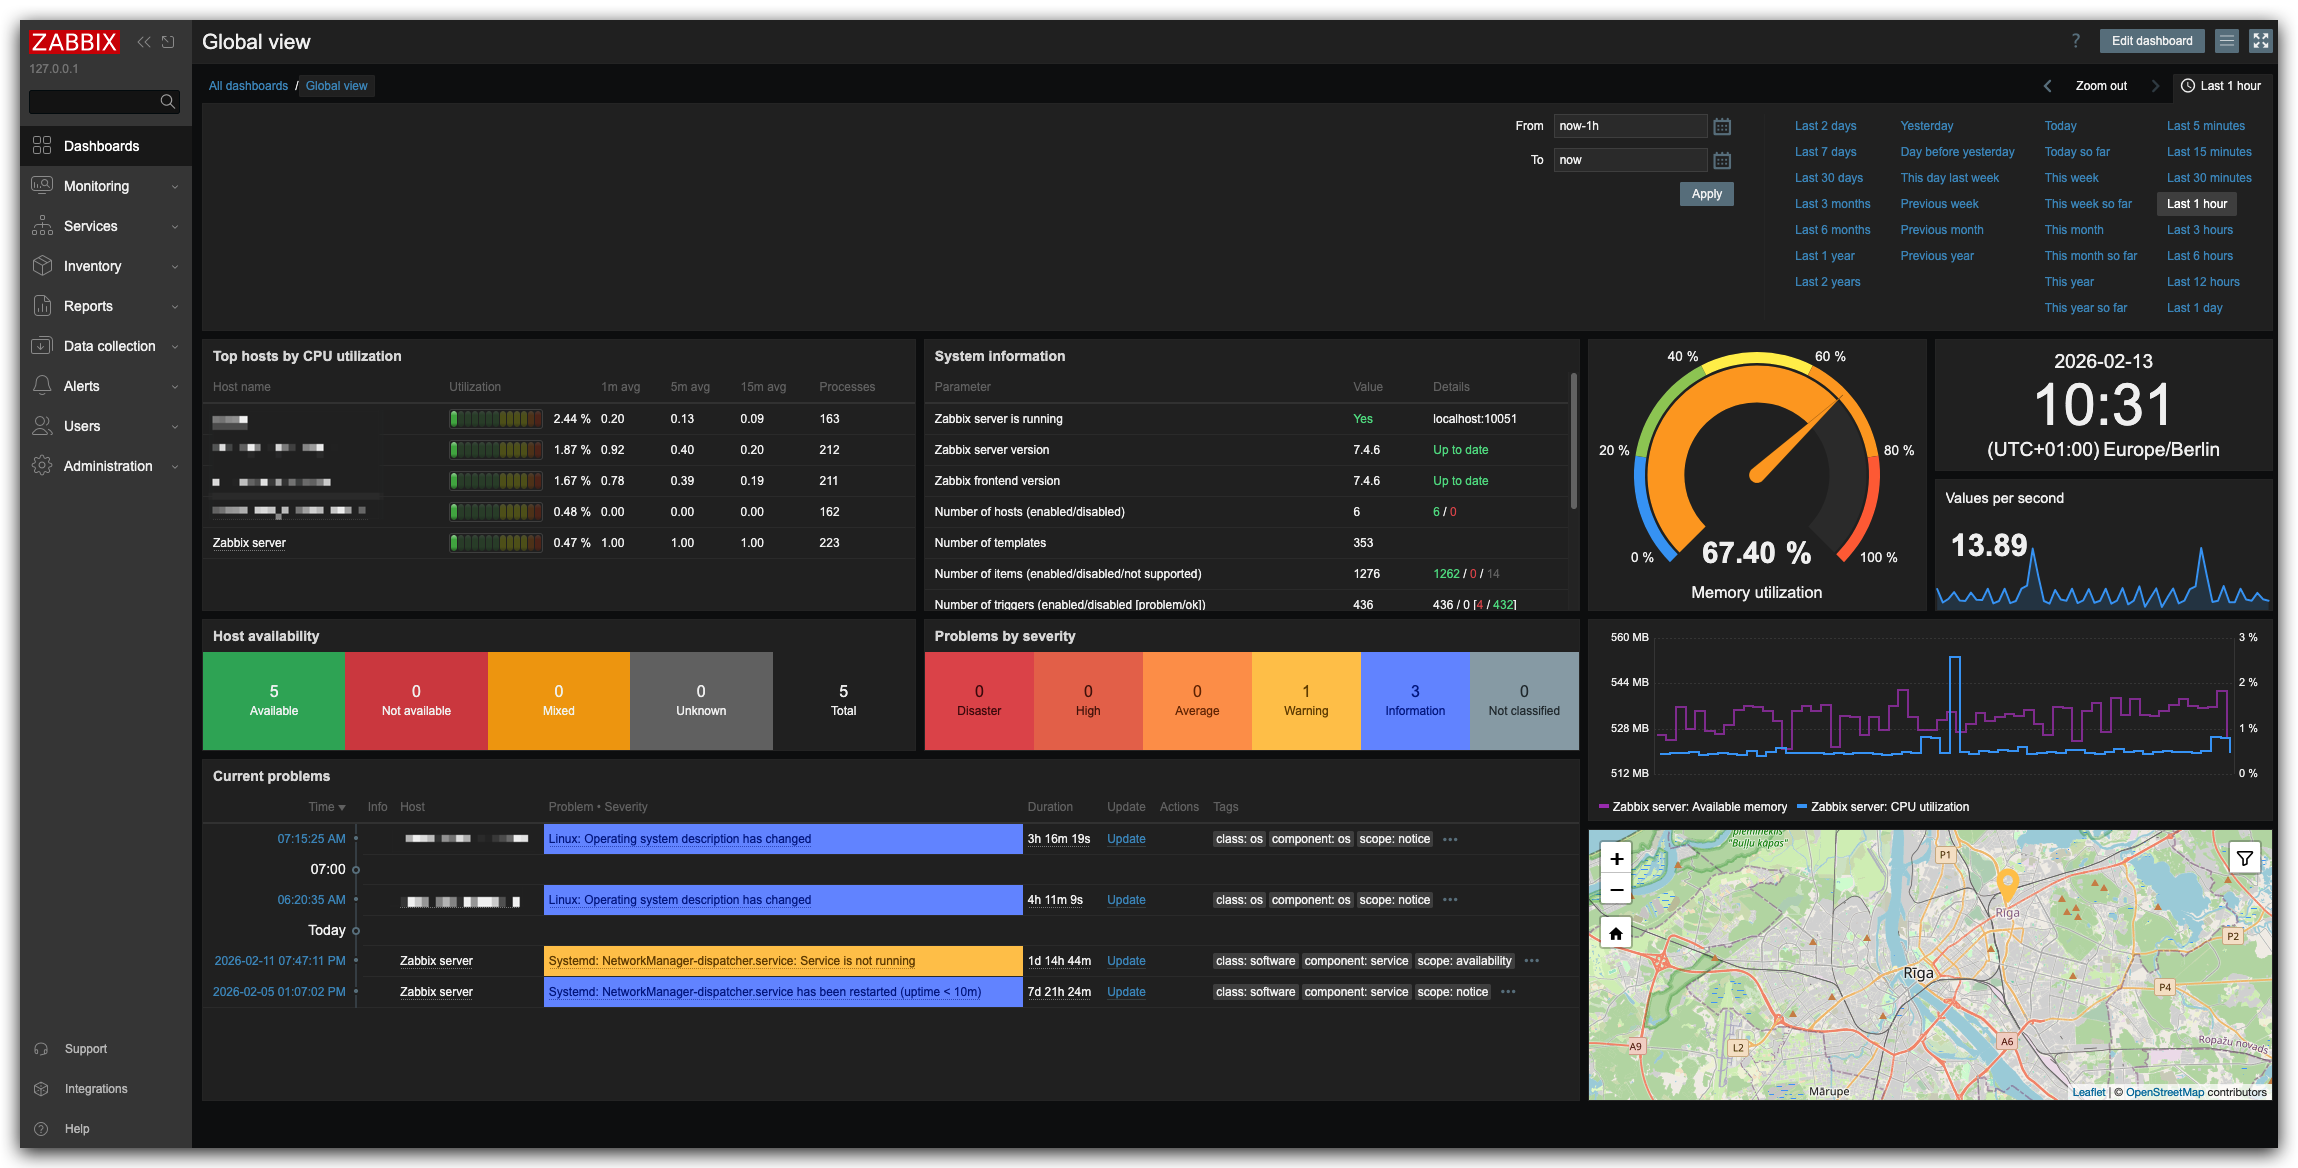Expand the Inventory menu chevron
The image size is (2298, 1168).
[x=175, y=267]
